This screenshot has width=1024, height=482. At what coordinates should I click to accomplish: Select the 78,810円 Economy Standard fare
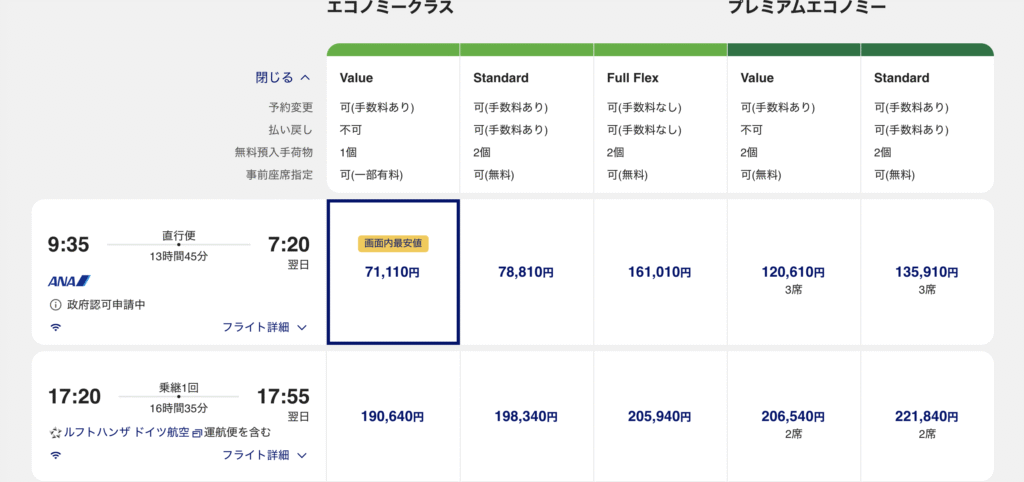526,272
